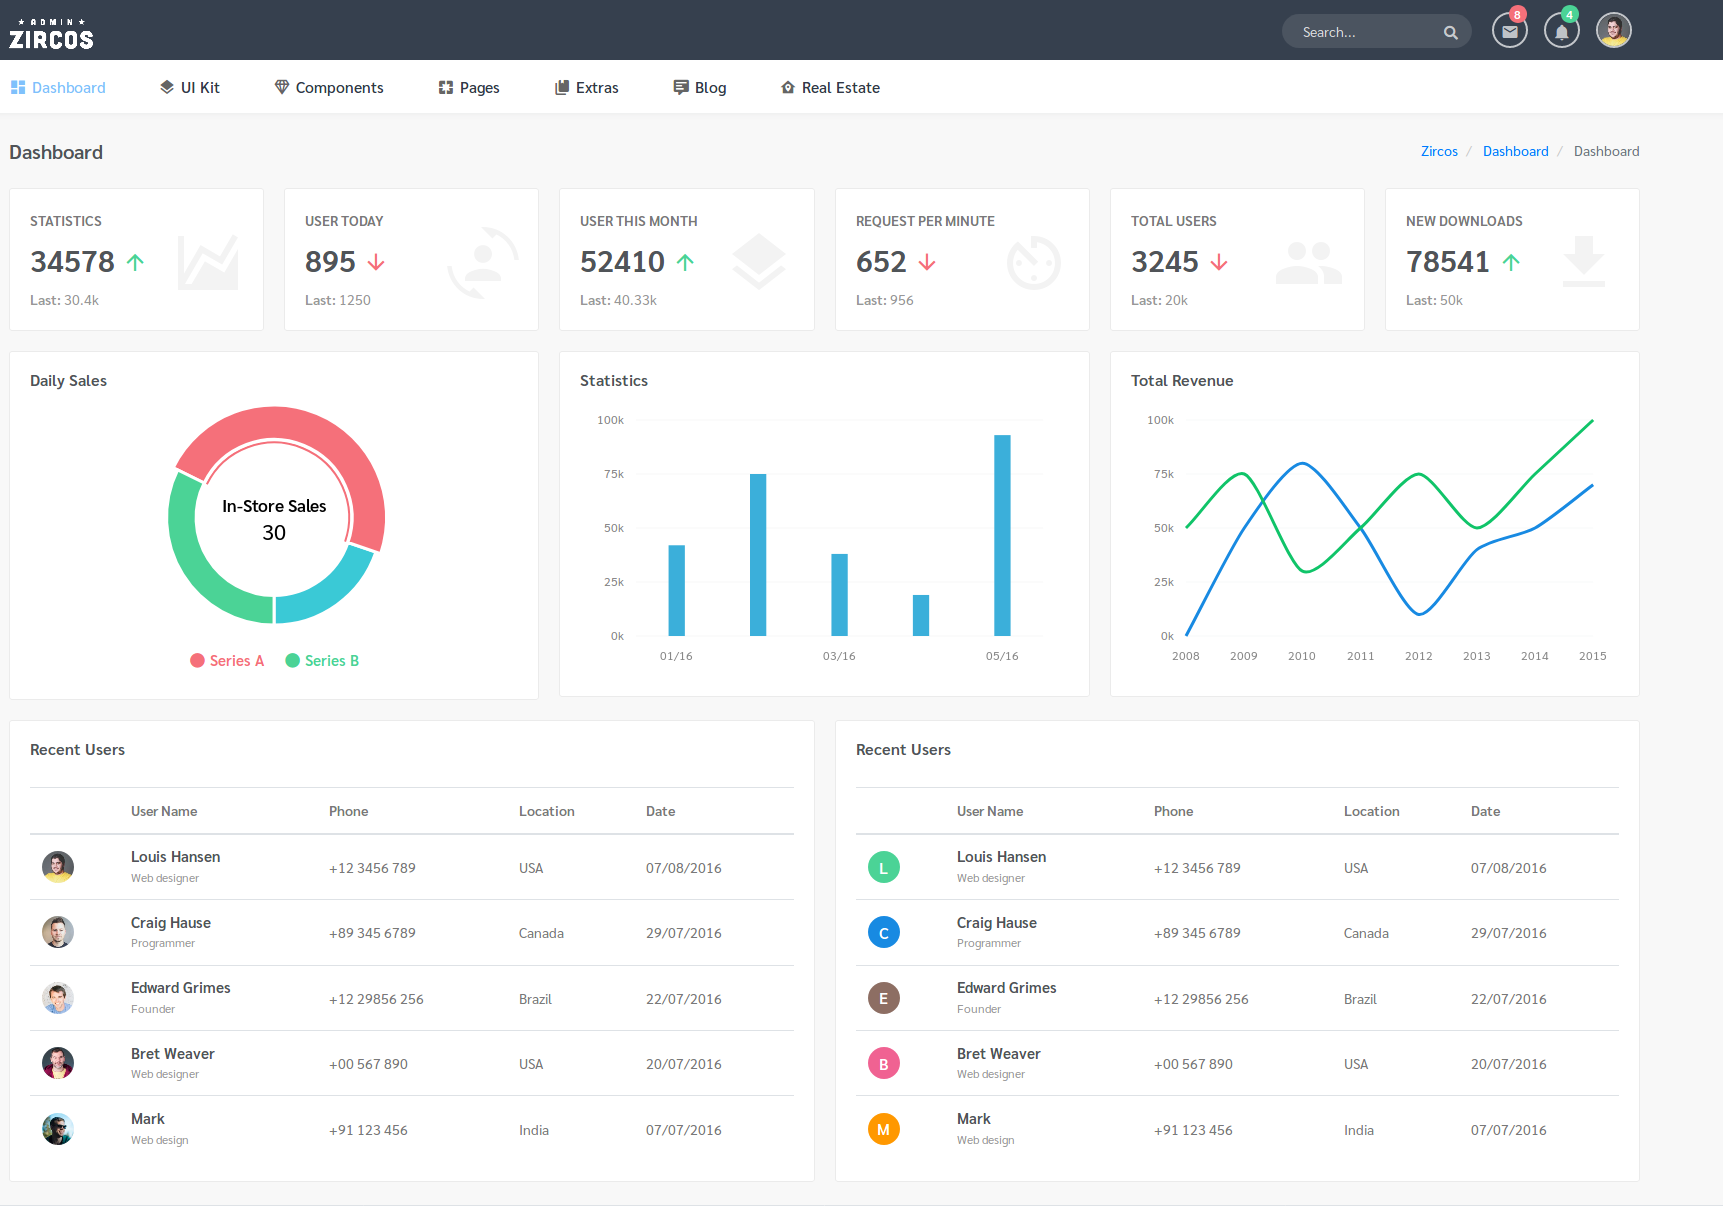The width and height of the screenshot is (1723, 1206).
Task: Open the user profile avatar menu
Action: pos(1614,30)
